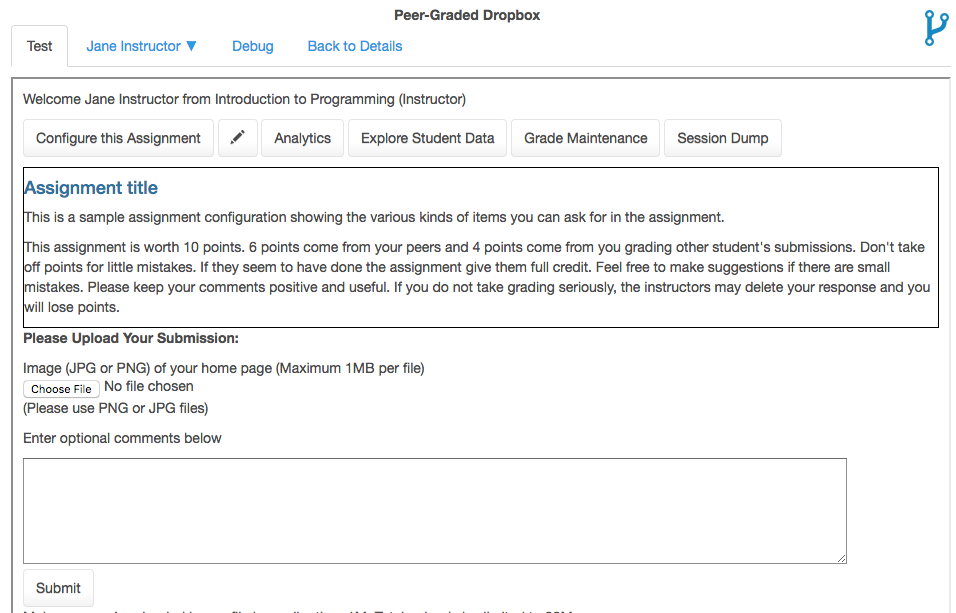Viewport: 956px width, 613px height.
Task: Click the Please Upload Your Submission heading
Action: pyautogui.click(x=131, y=338)
